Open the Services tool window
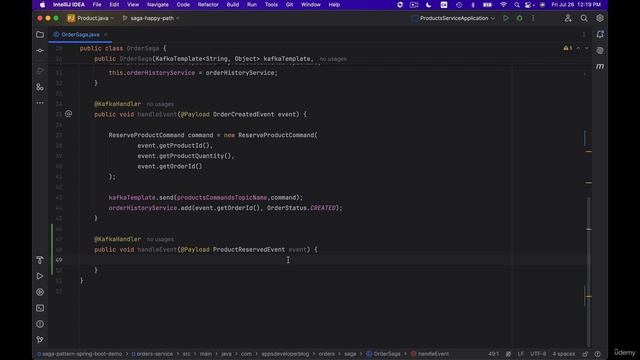This screenshot has height=360, width=640. 40,292
